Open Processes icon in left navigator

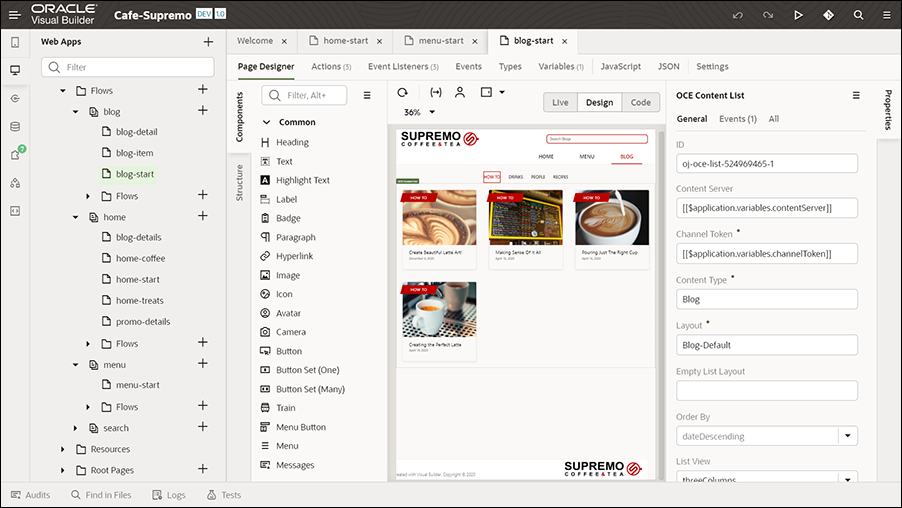point(15,183)
